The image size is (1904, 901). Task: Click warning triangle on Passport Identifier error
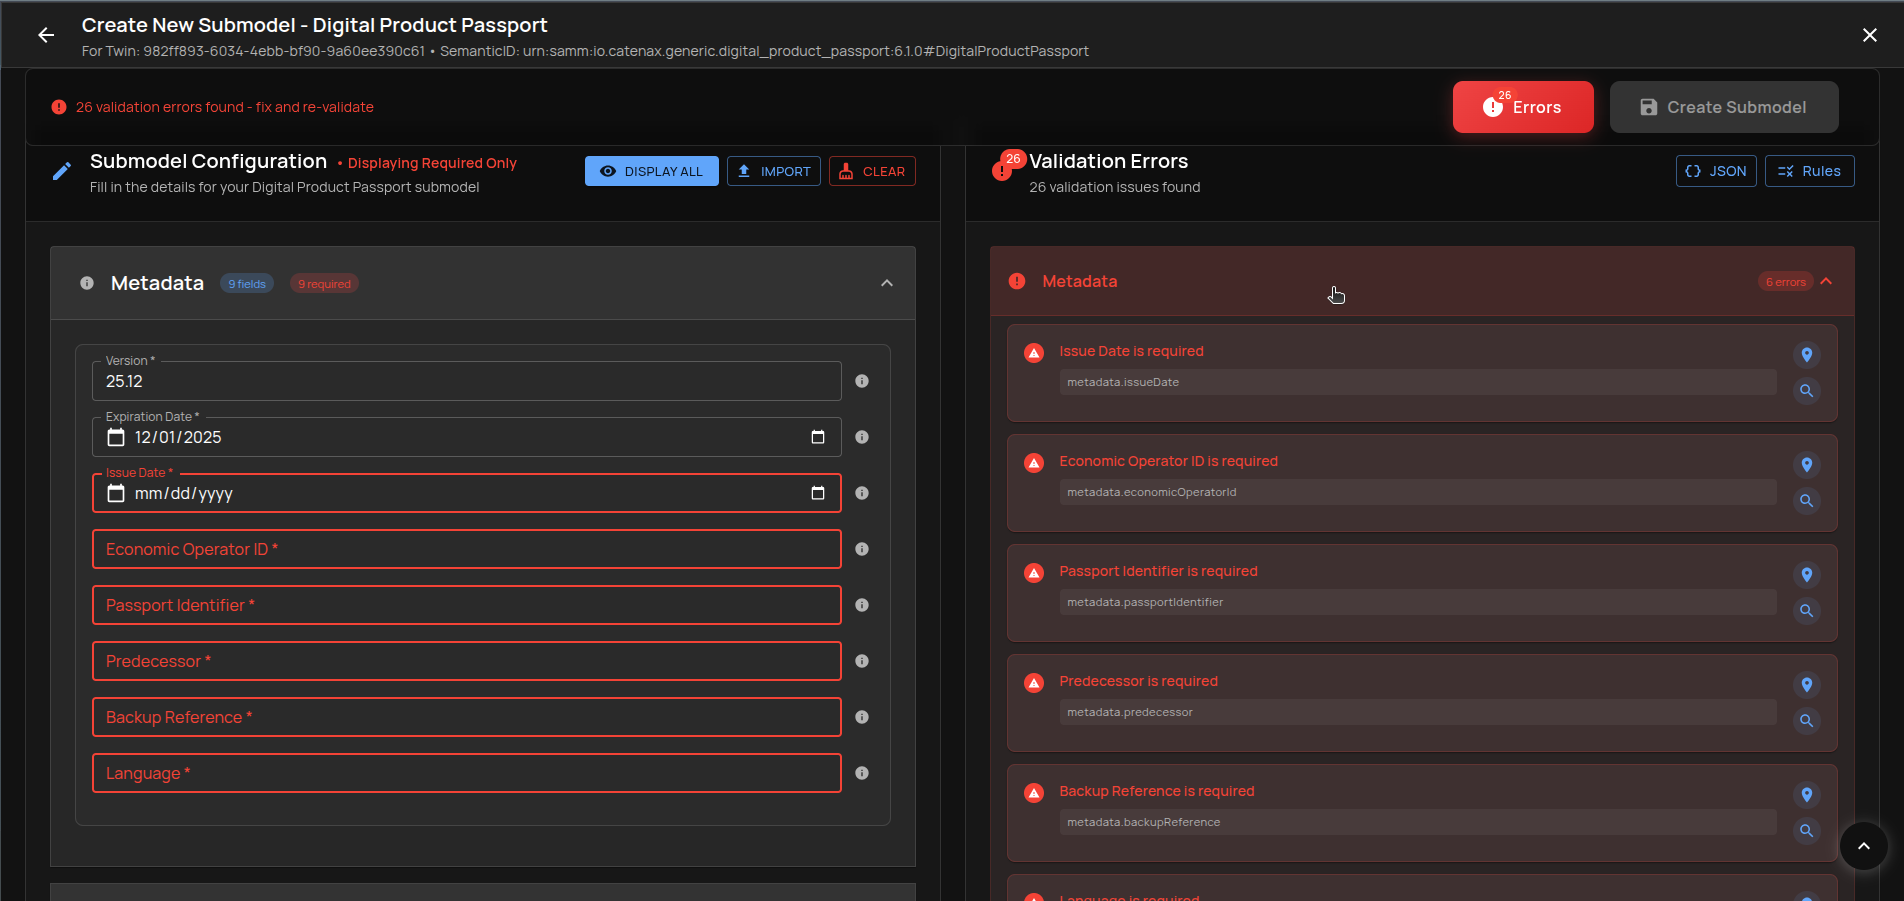pyautogui.click(x=1034, y=572)
